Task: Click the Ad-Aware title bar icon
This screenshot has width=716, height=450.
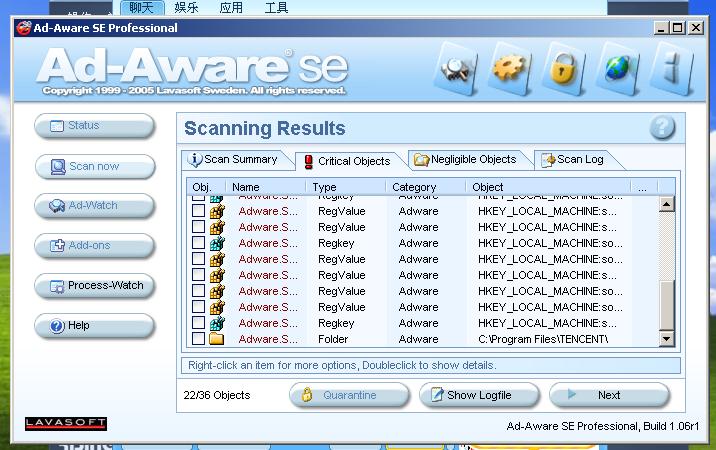Action: click(23, 28)
